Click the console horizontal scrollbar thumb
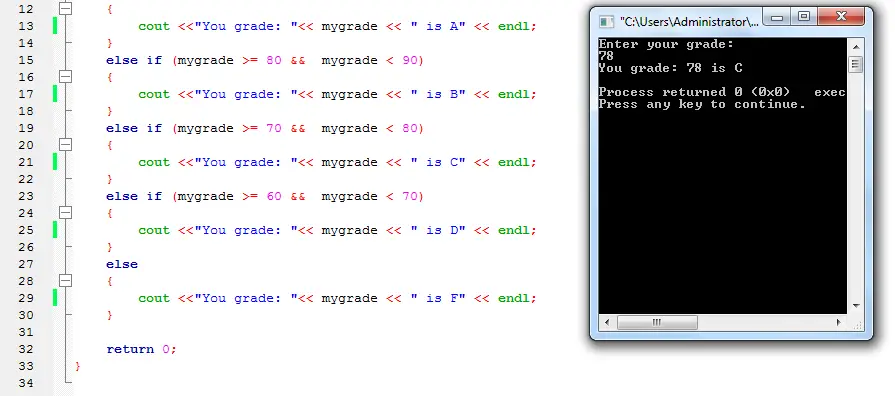The height and width of the screenshot is (396, 895). point(657,322)
